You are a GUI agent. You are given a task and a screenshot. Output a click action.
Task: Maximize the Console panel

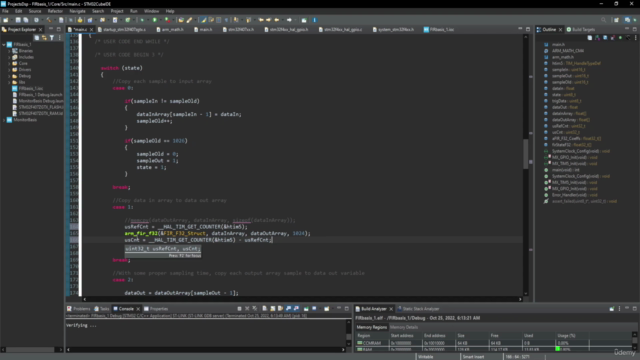[347, 309]
